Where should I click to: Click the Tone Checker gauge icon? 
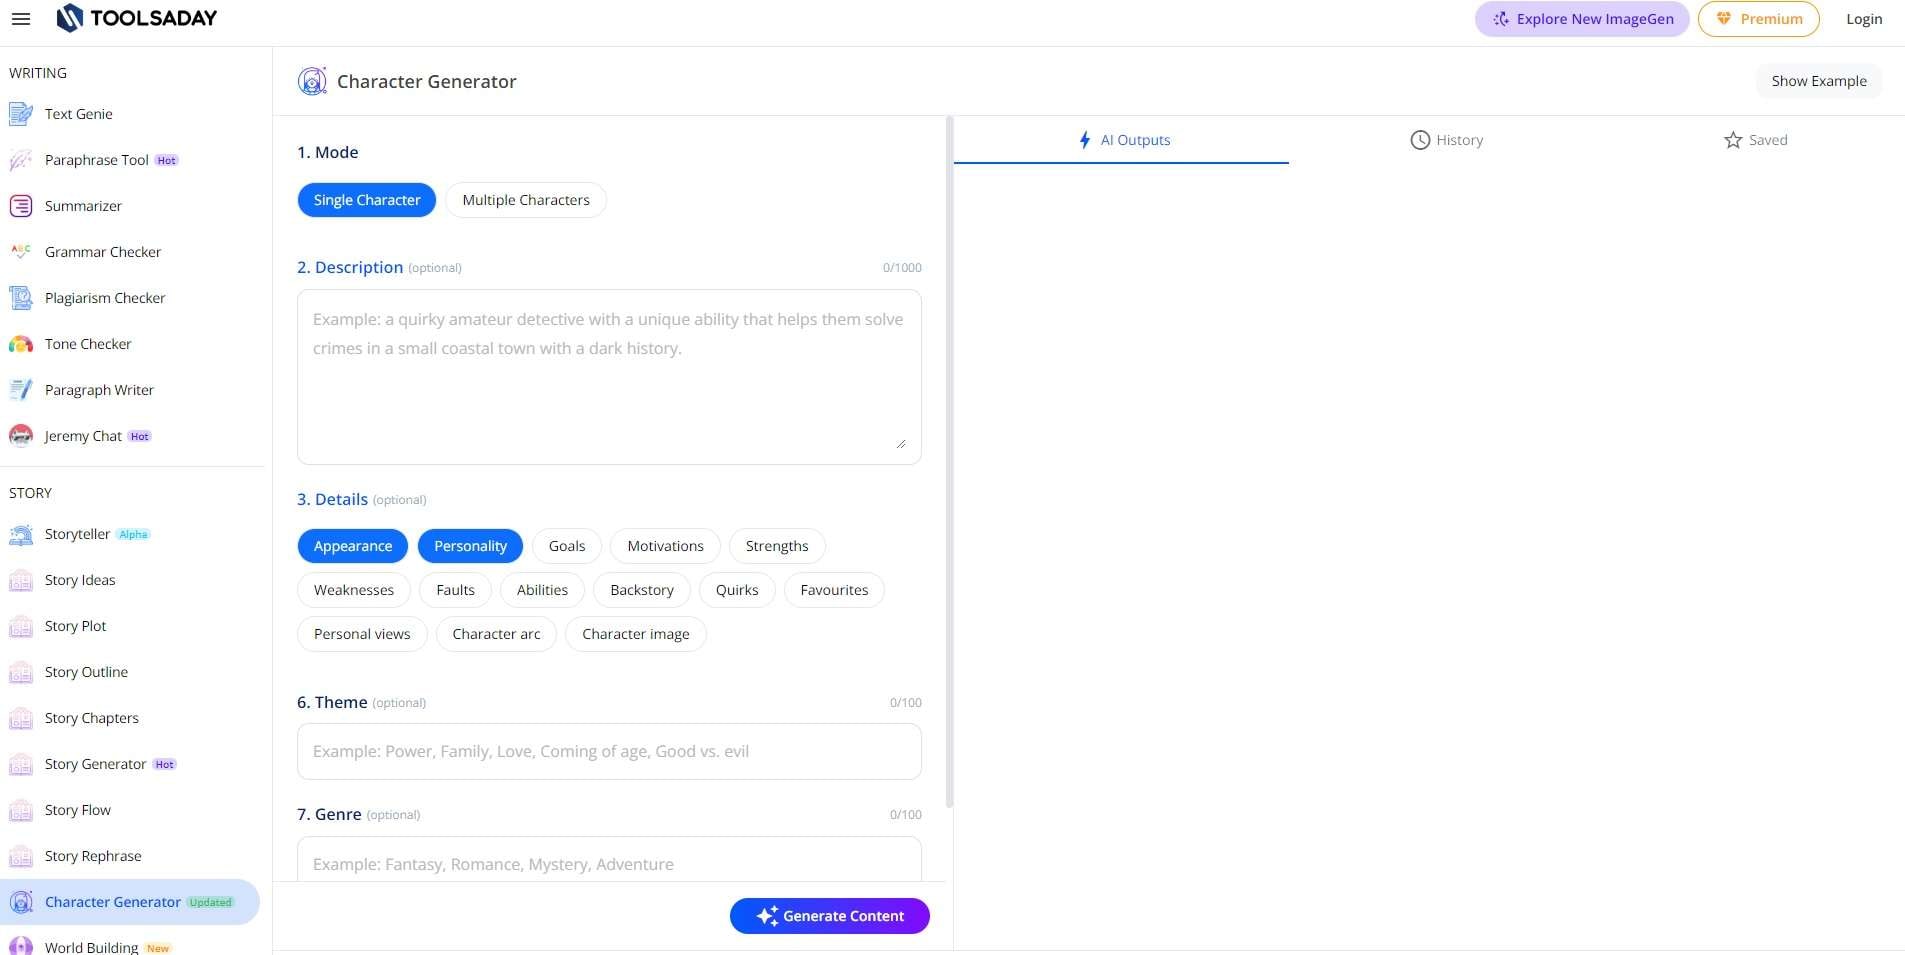click(21, 344)
